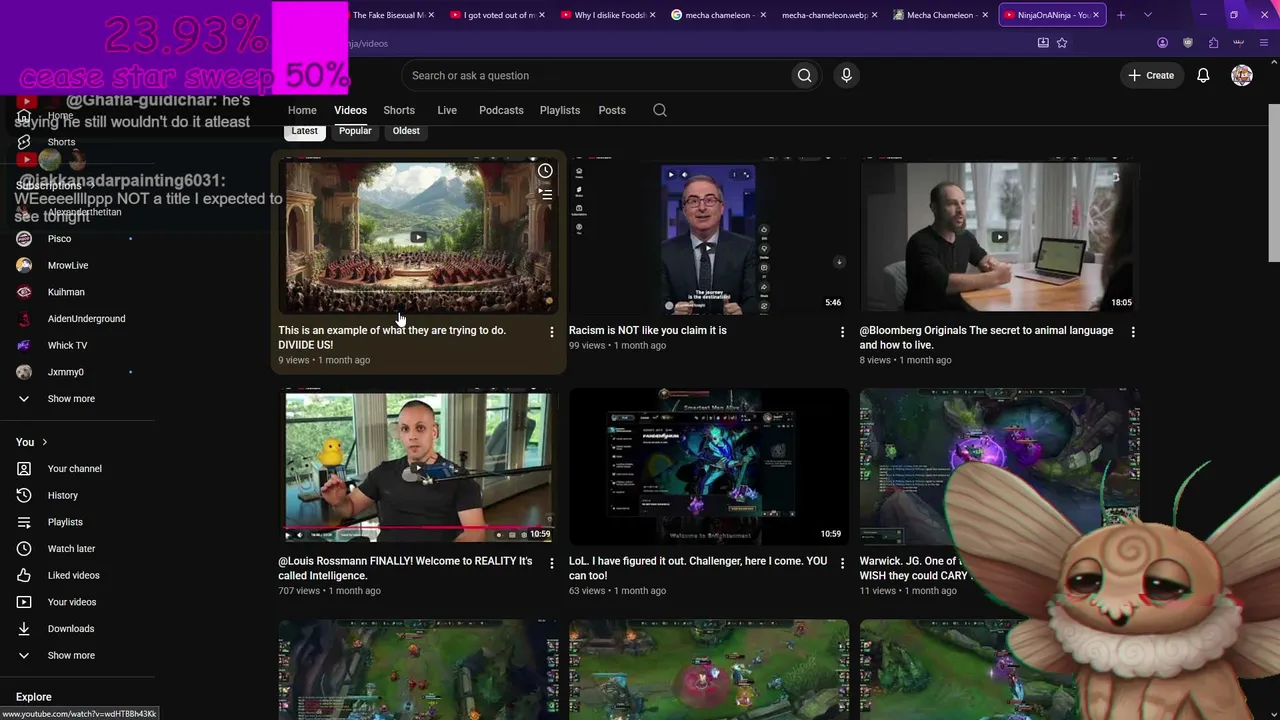Open options for the DIVIIDE US video
The width and height of the screenshot is (1280, 720).
tap(551, 332)
